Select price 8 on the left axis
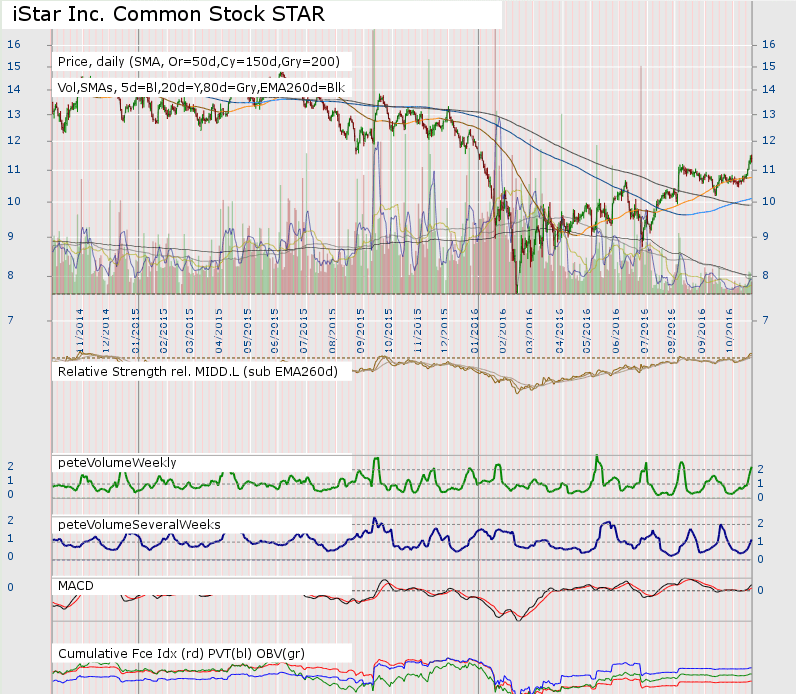 pyautogui.click(x=10, y=276)
